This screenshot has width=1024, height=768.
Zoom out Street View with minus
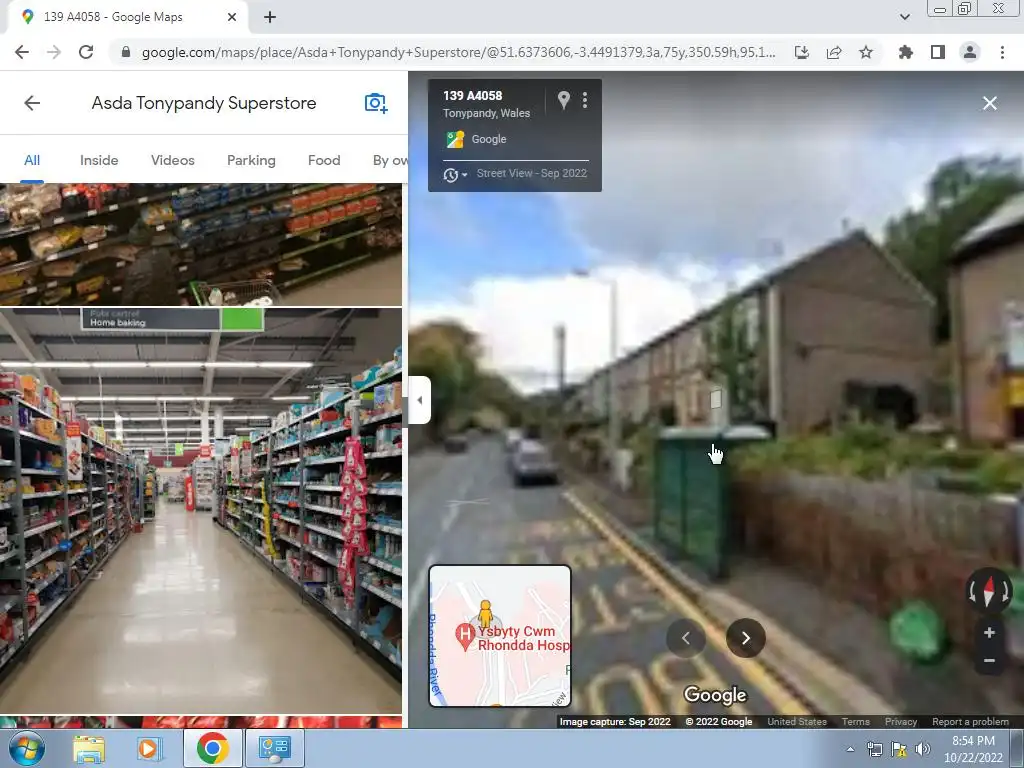(989, 660)
